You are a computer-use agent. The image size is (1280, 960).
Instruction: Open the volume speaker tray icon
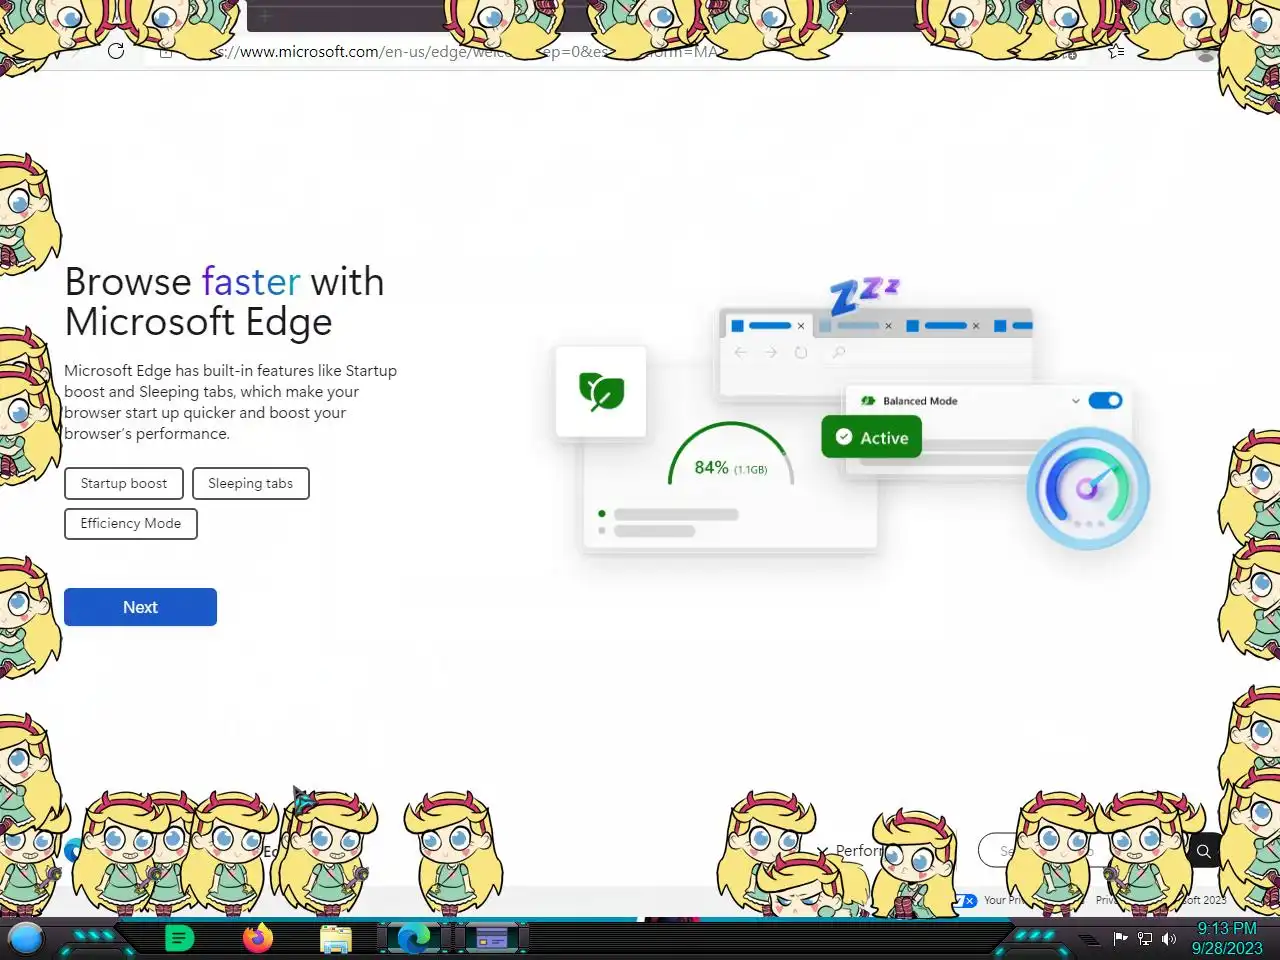[1168, 938]
